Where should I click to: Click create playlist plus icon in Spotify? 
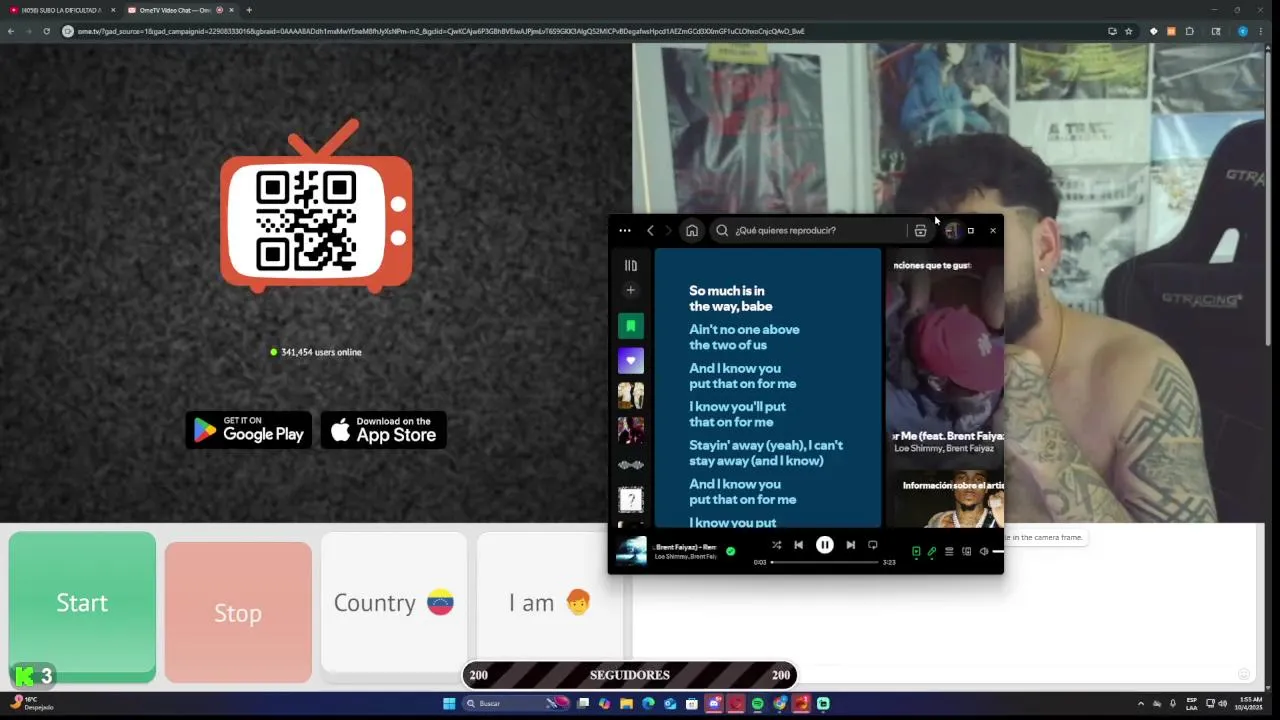coord(630,290)
